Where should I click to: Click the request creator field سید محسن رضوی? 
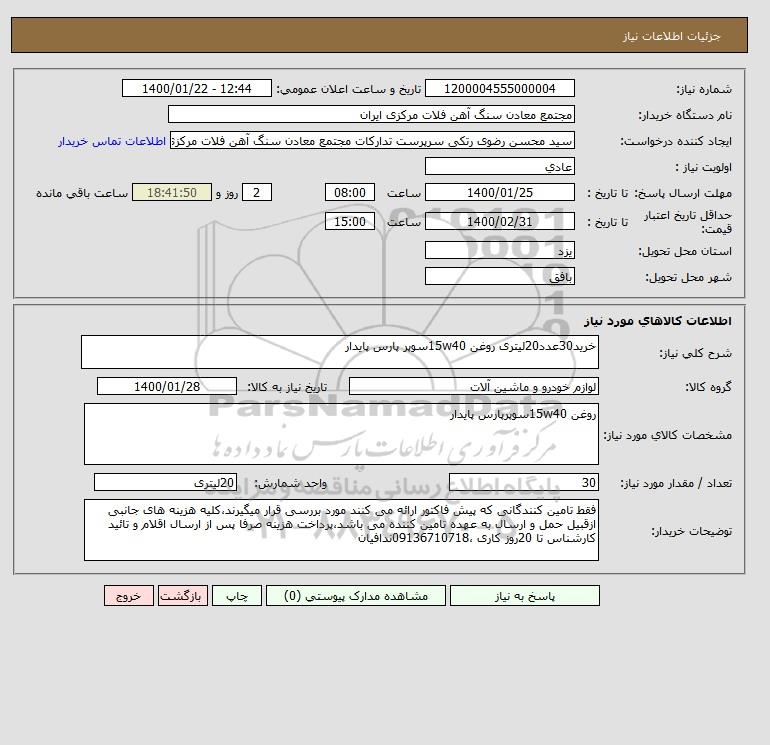(x=372, y=140)
